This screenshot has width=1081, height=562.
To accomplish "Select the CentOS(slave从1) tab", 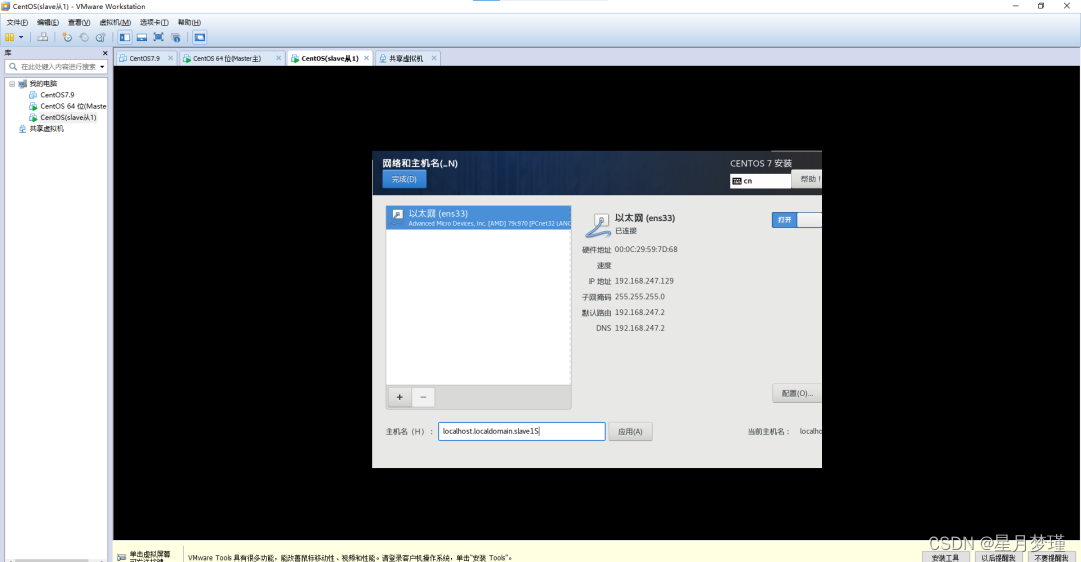I will (330, 59).
